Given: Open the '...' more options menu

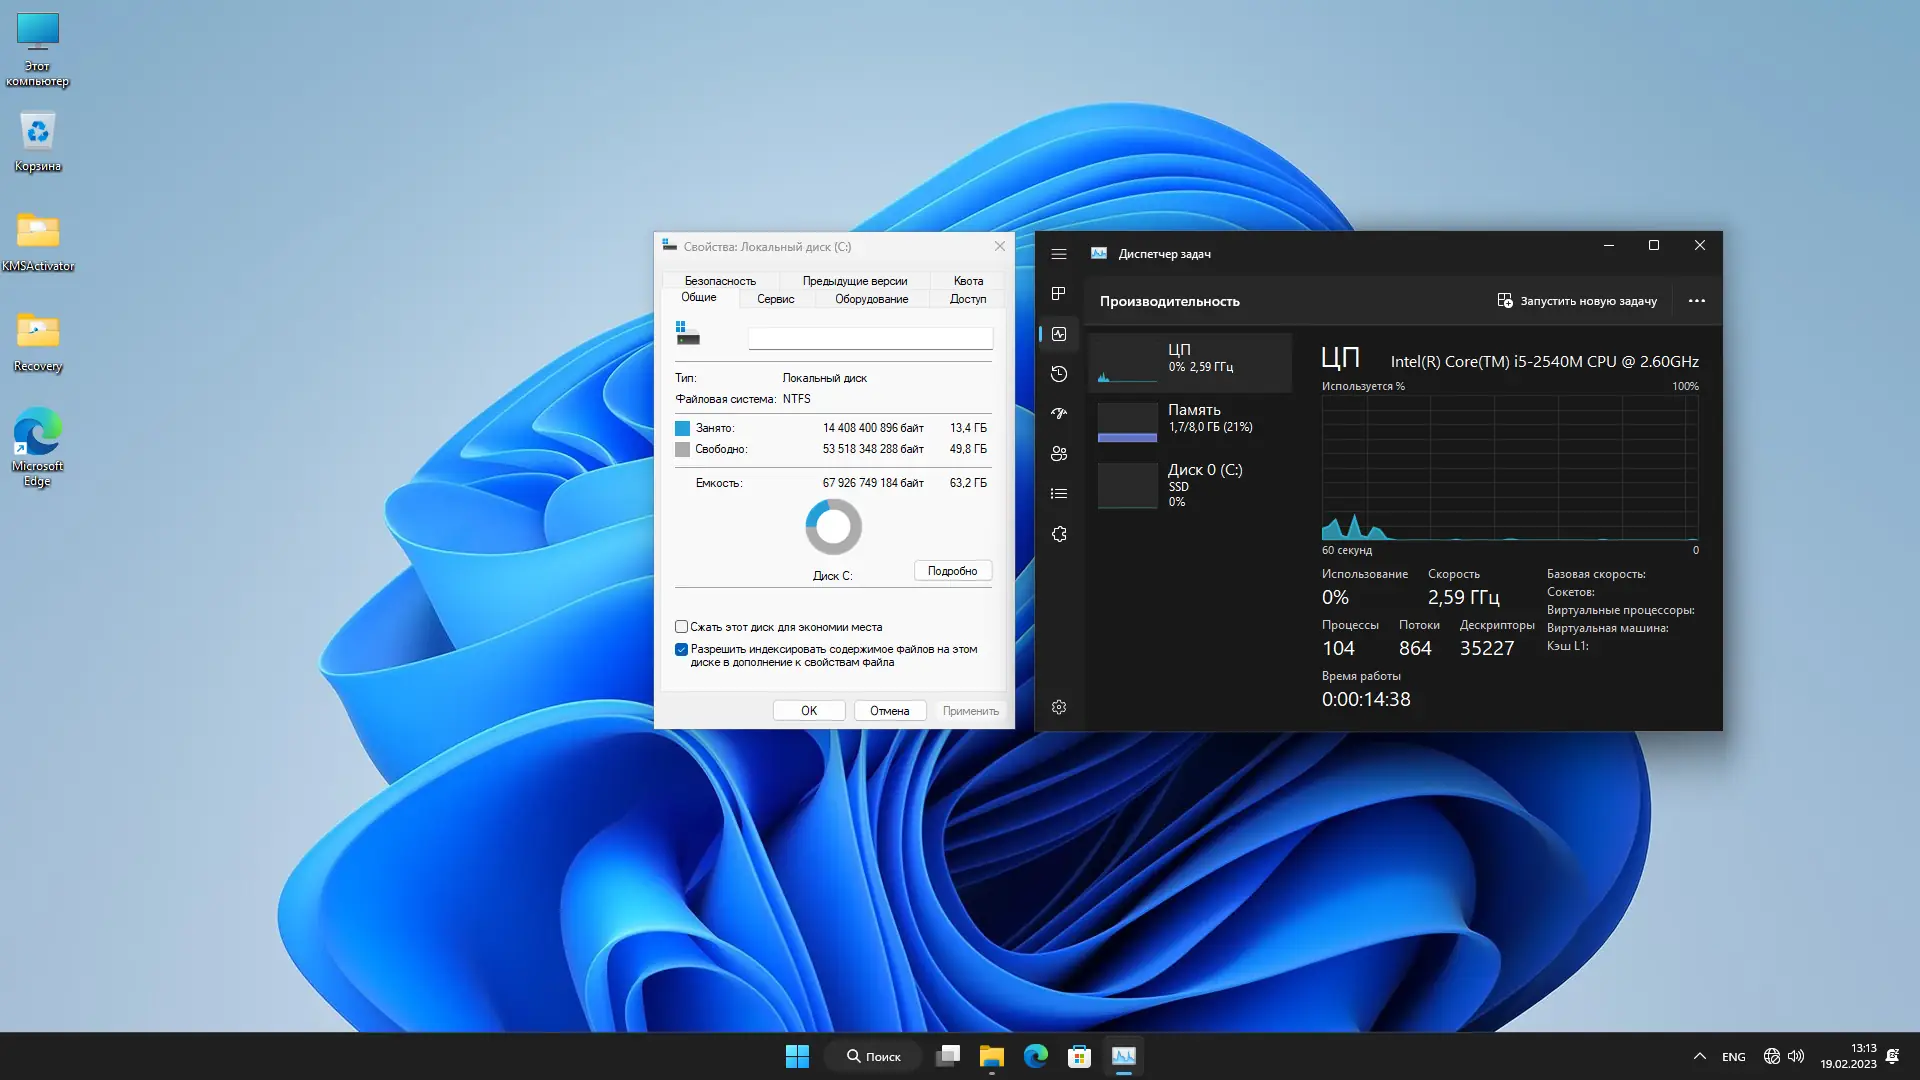Looking at the screenshot, I should (1696, 300).
